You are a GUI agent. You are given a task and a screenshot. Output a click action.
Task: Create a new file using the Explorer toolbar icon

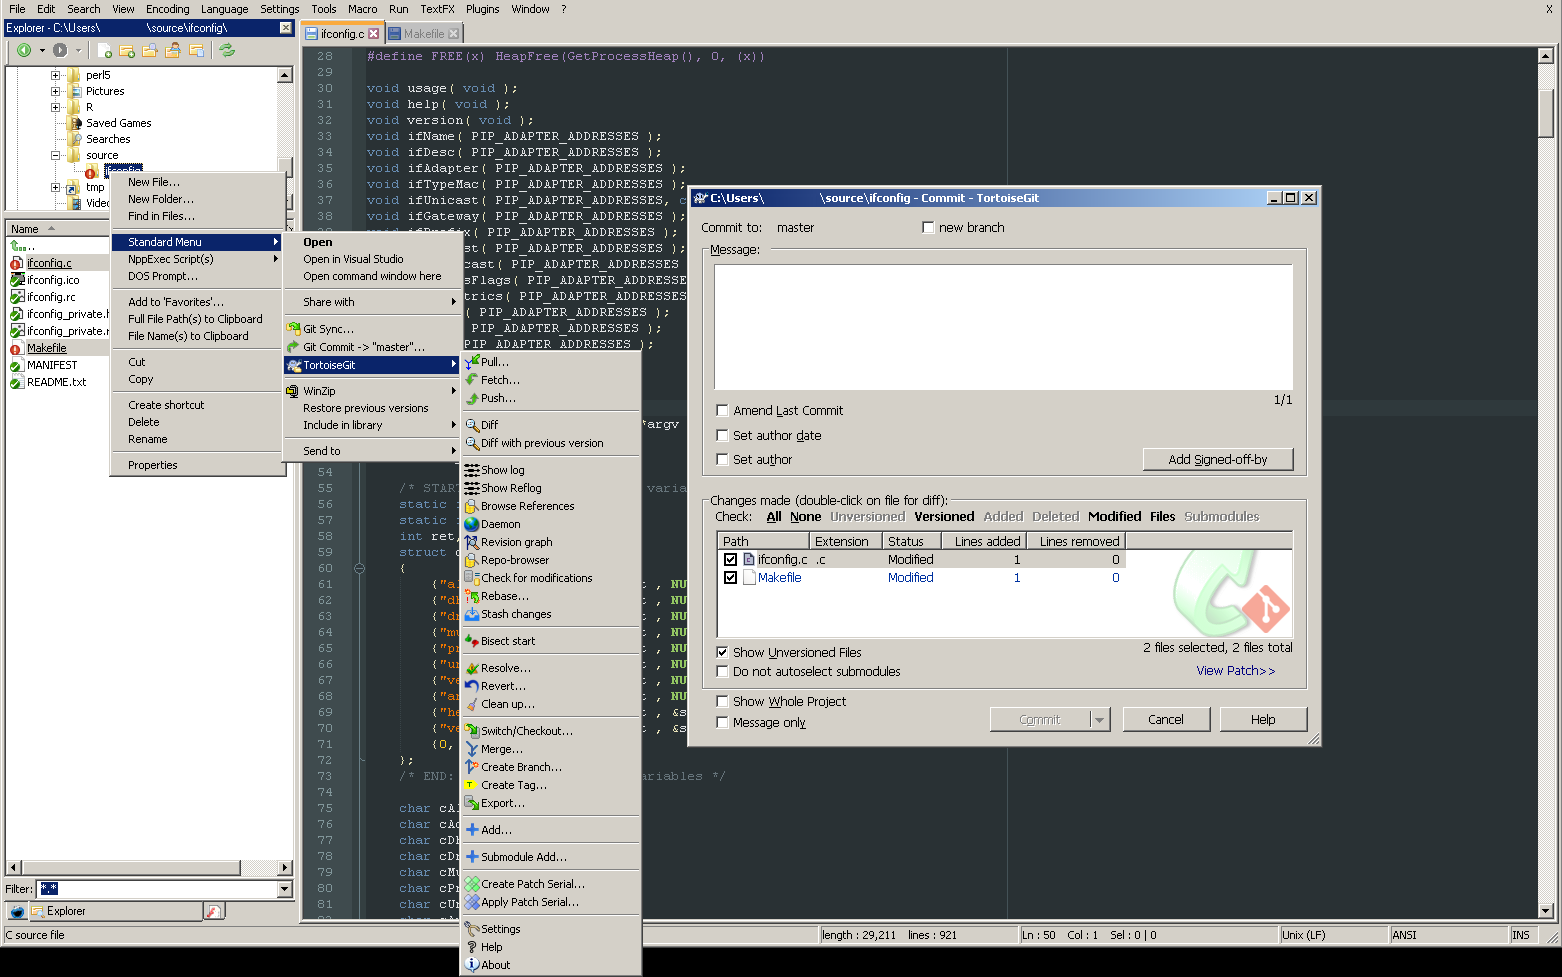coord(104,51)
